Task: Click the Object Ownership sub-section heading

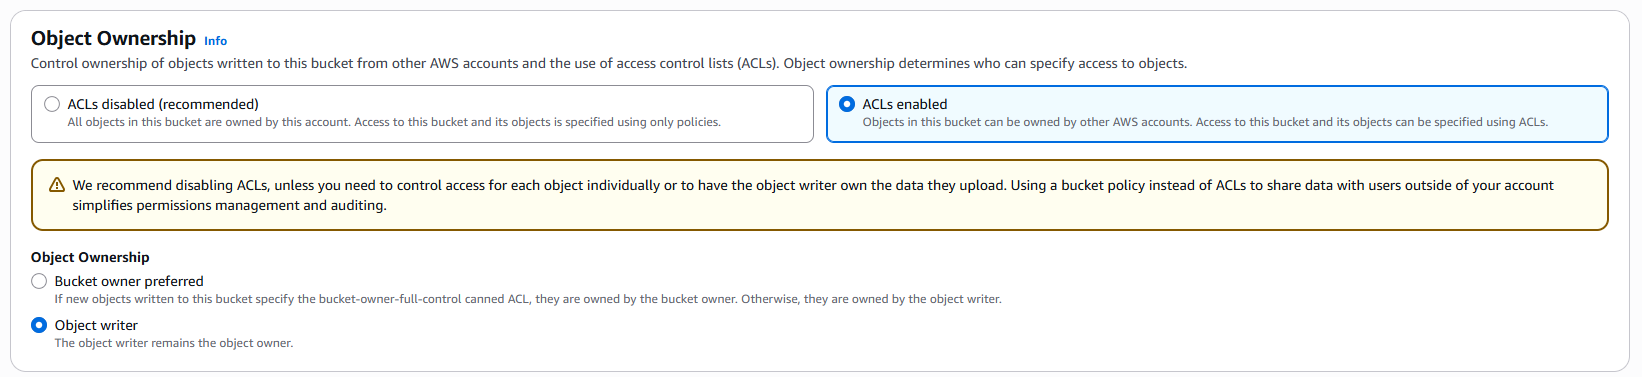Action: pos(90,257)
